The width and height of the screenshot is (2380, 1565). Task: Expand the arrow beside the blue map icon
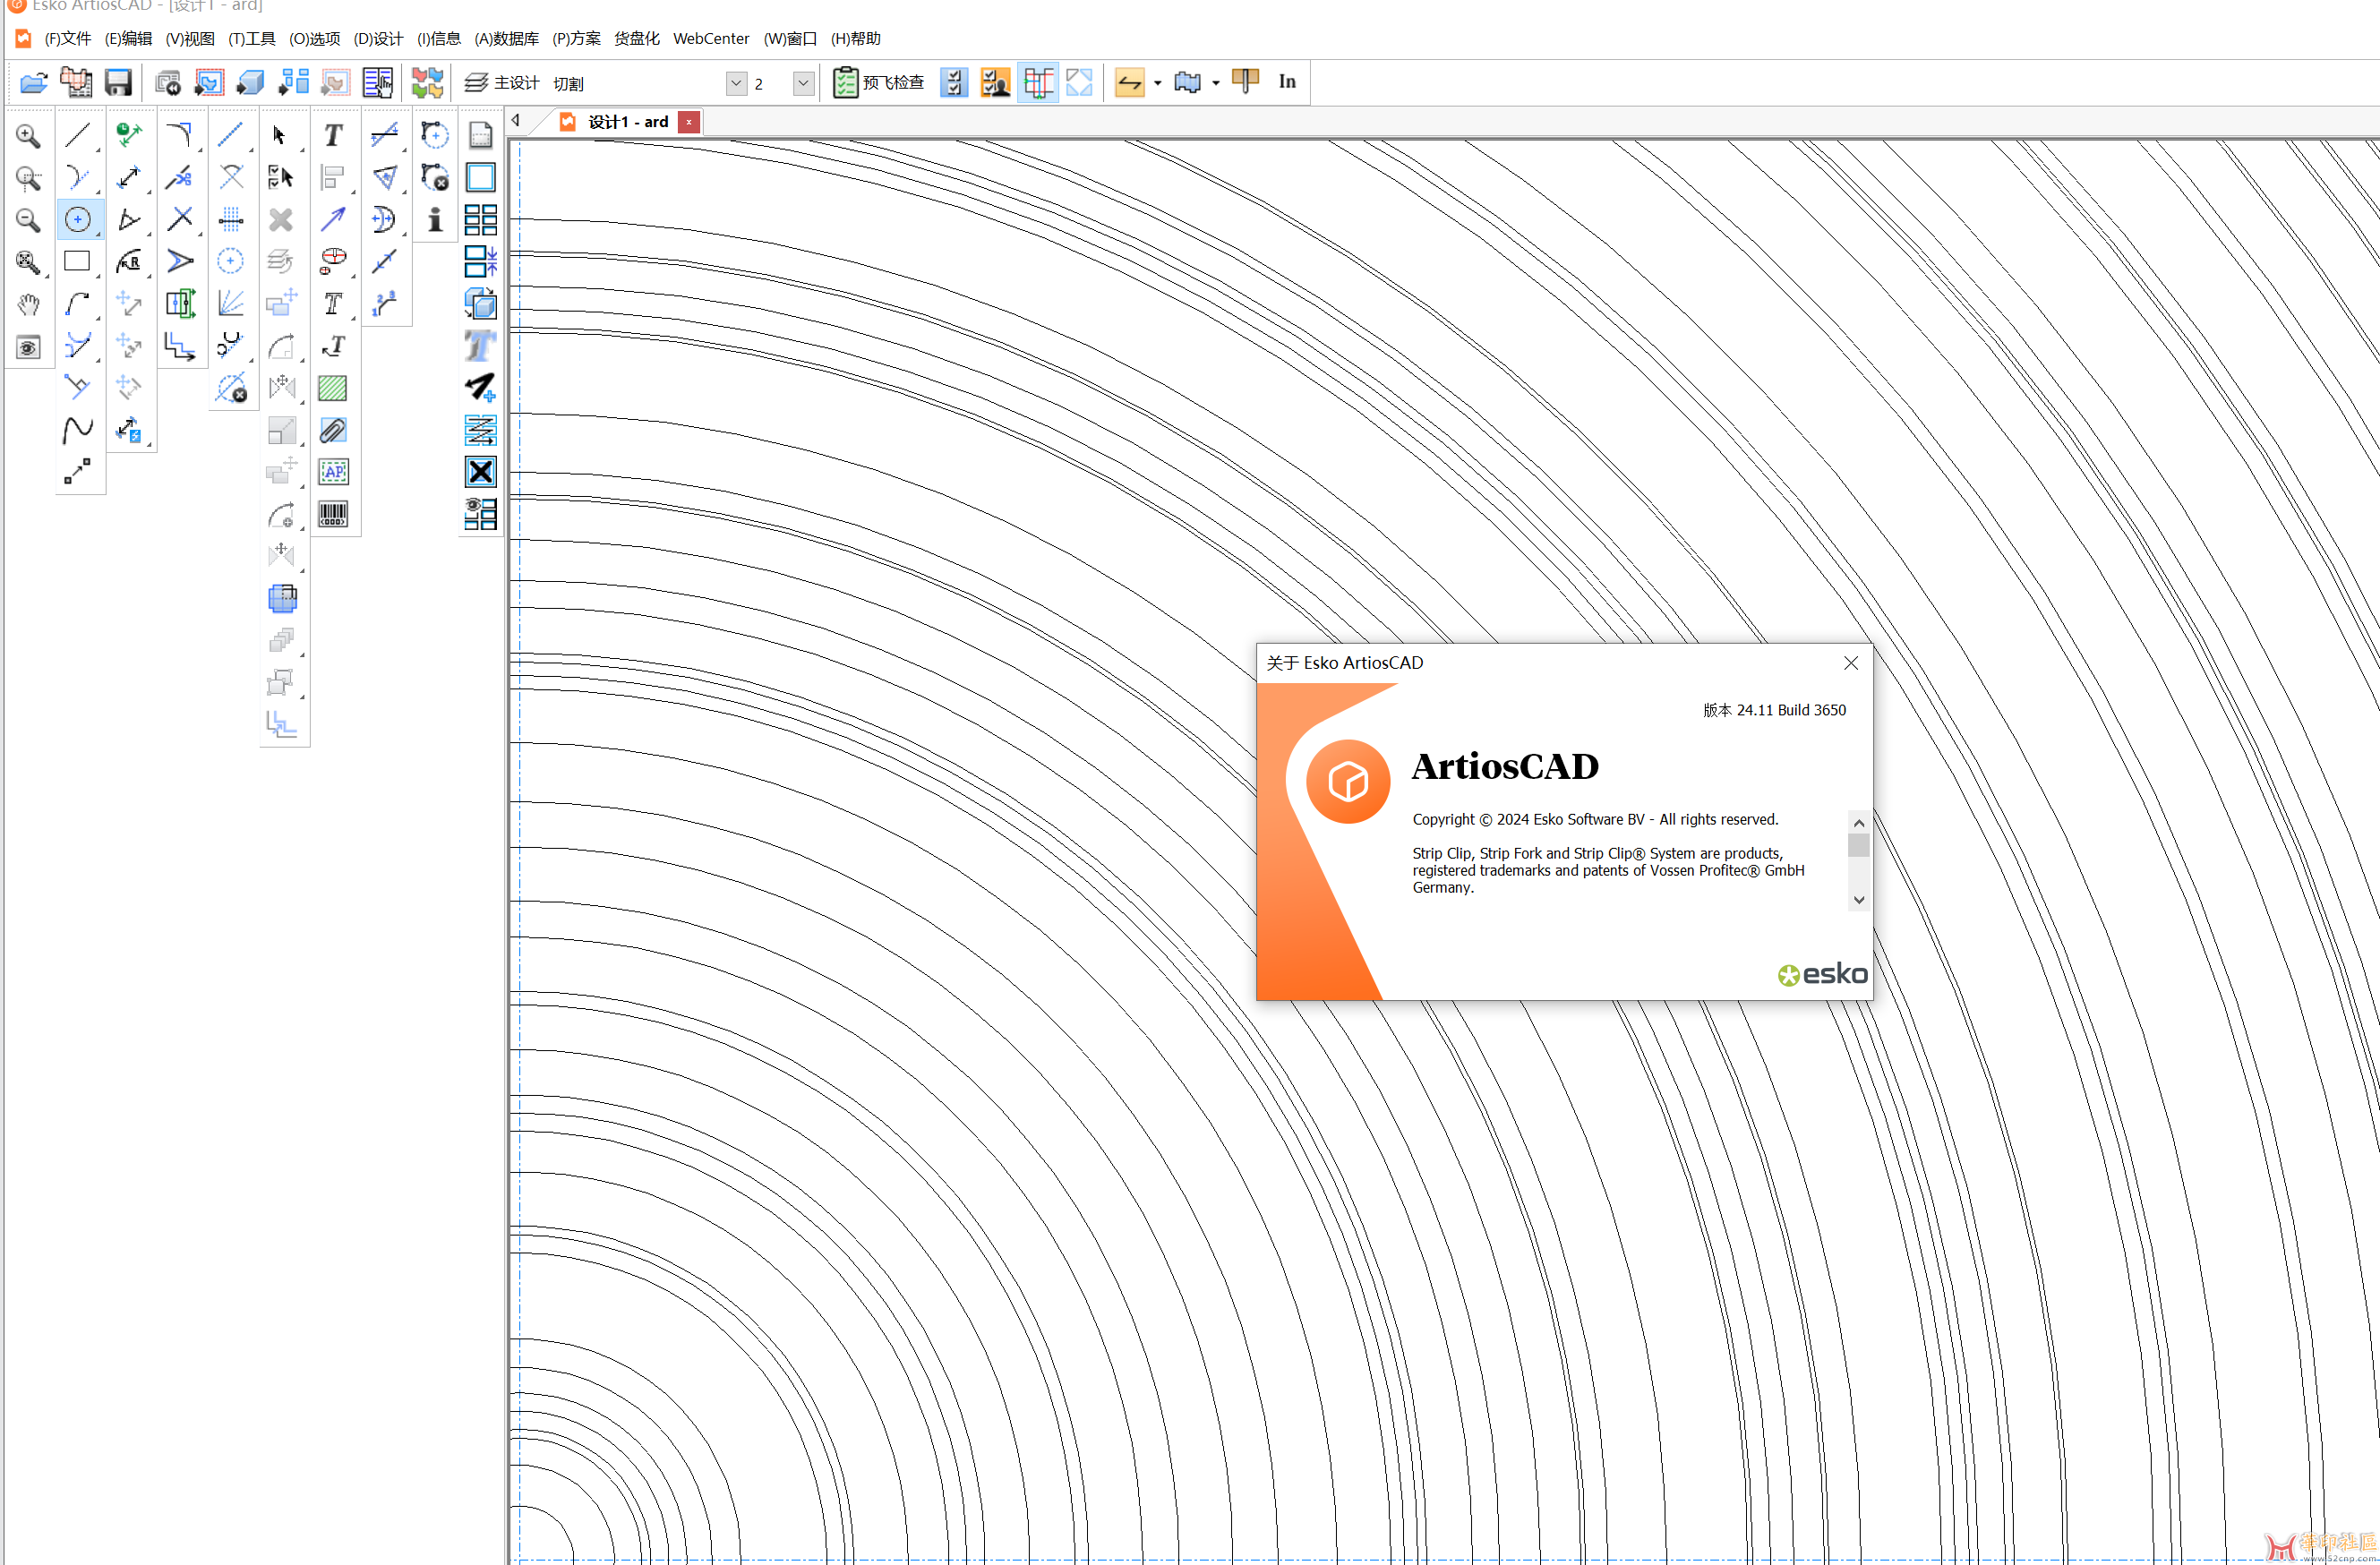point(1216,83)
